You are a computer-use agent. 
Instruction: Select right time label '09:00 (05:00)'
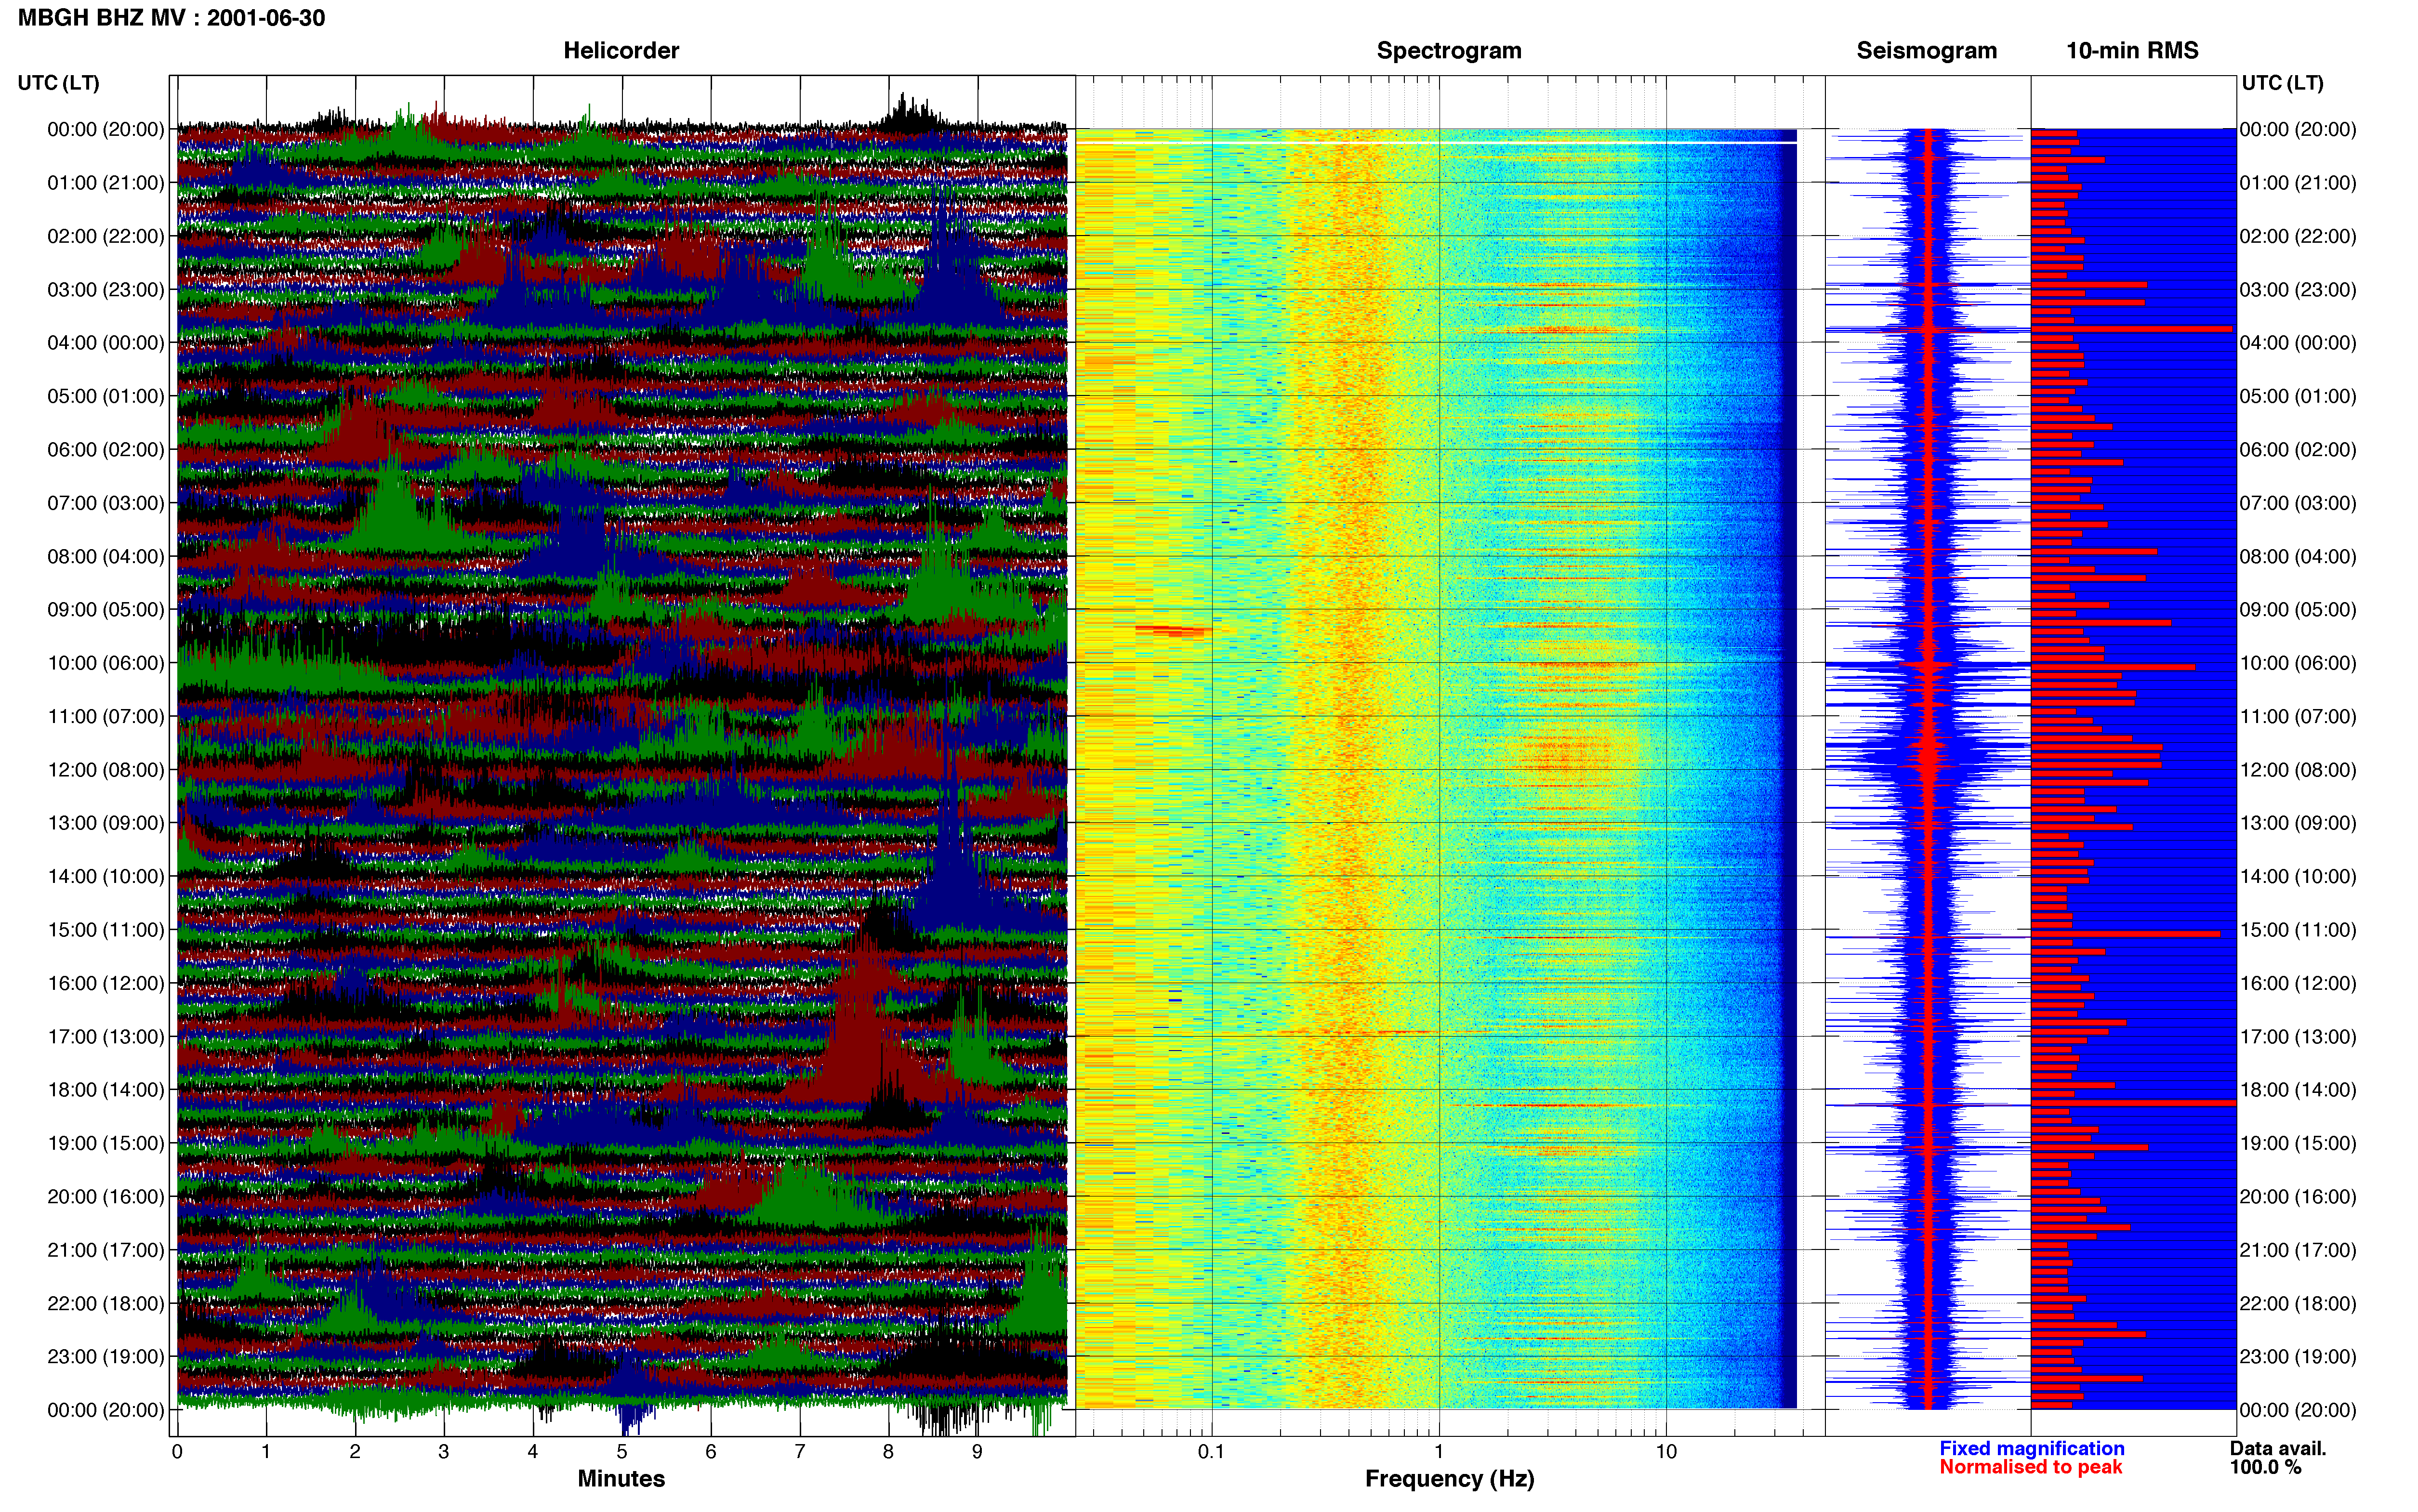pyautogui.click(x=2298, y=610)
